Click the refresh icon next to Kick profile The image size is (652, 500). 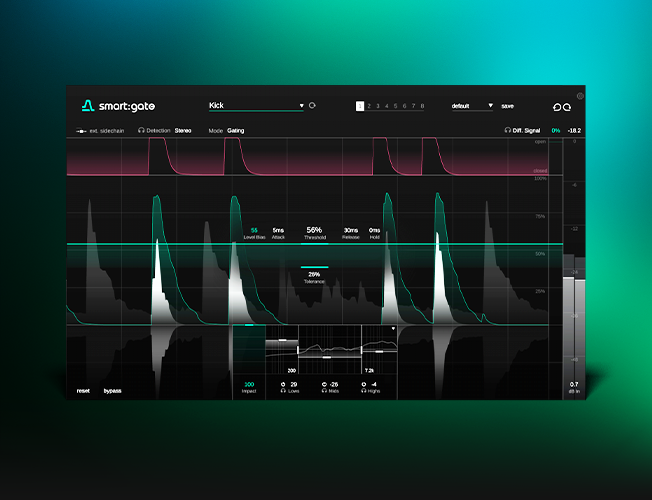click(x=312, y=106)
